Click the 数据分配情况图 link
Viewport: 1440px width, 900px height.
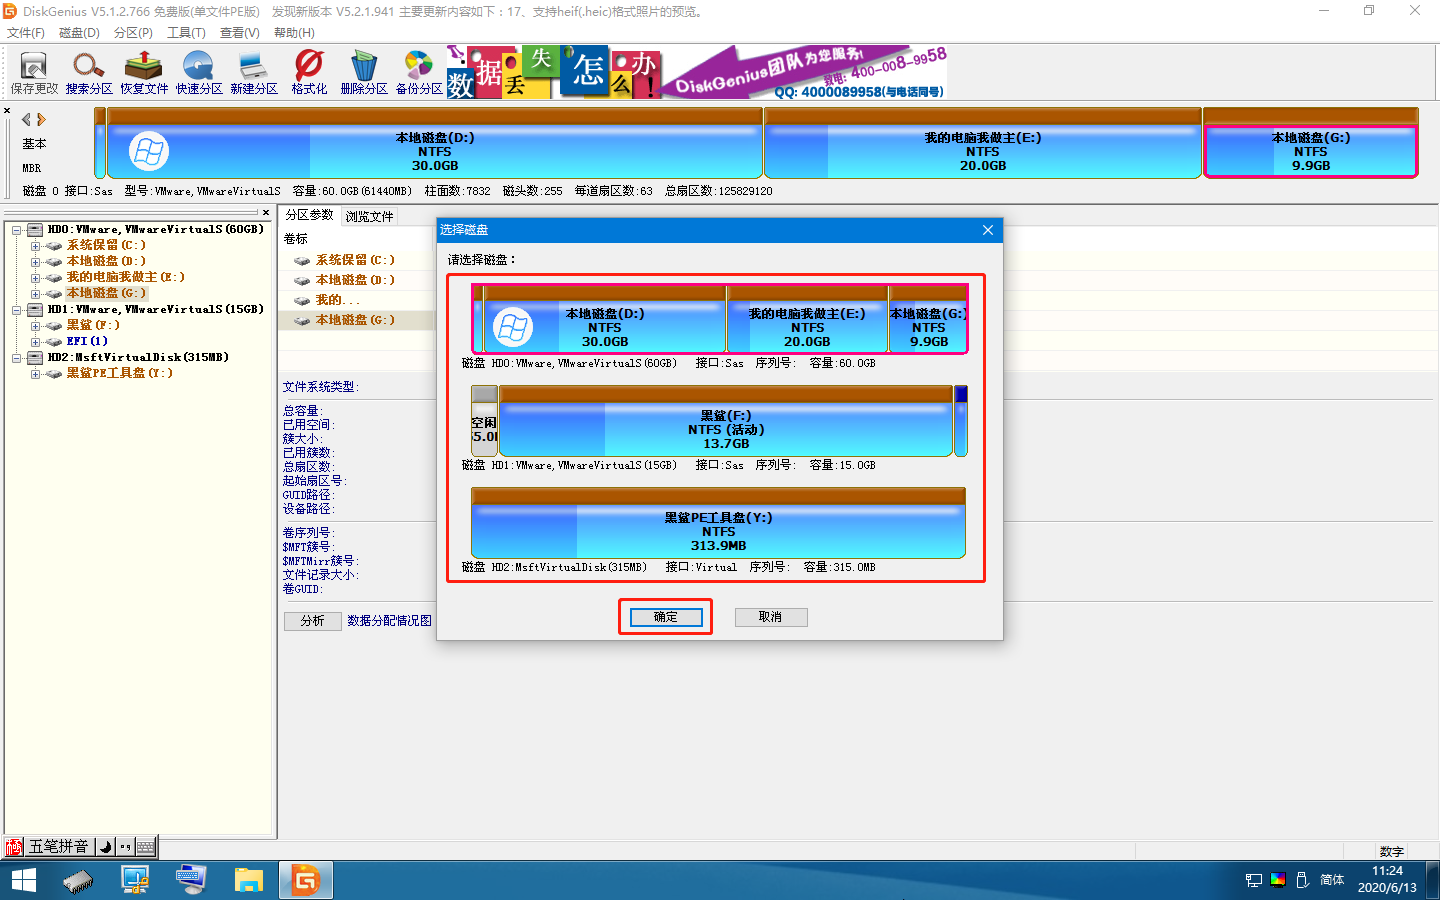pos(389,621)
